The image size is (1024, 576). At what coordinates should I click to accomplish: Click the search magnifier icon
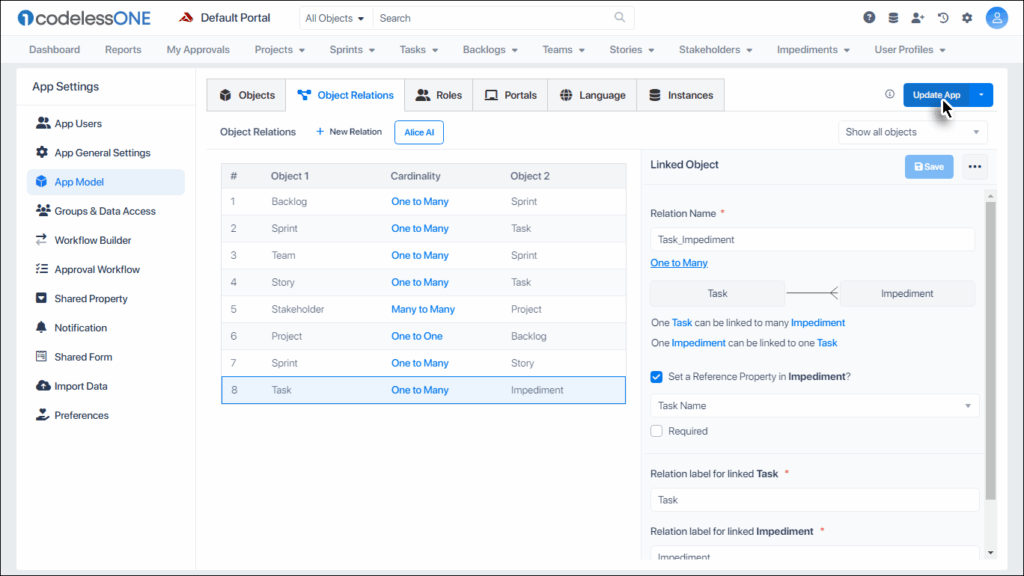pos(620,18)
